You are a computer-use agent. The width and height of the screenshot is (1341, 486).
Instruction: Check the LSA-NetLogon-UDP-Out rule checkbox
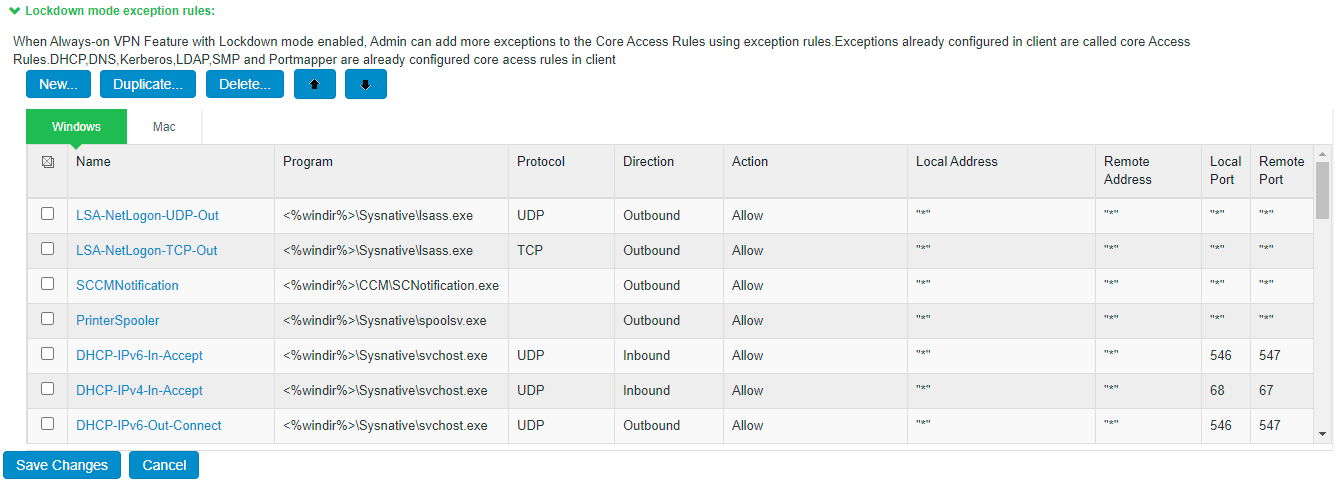tap(47, 214)
